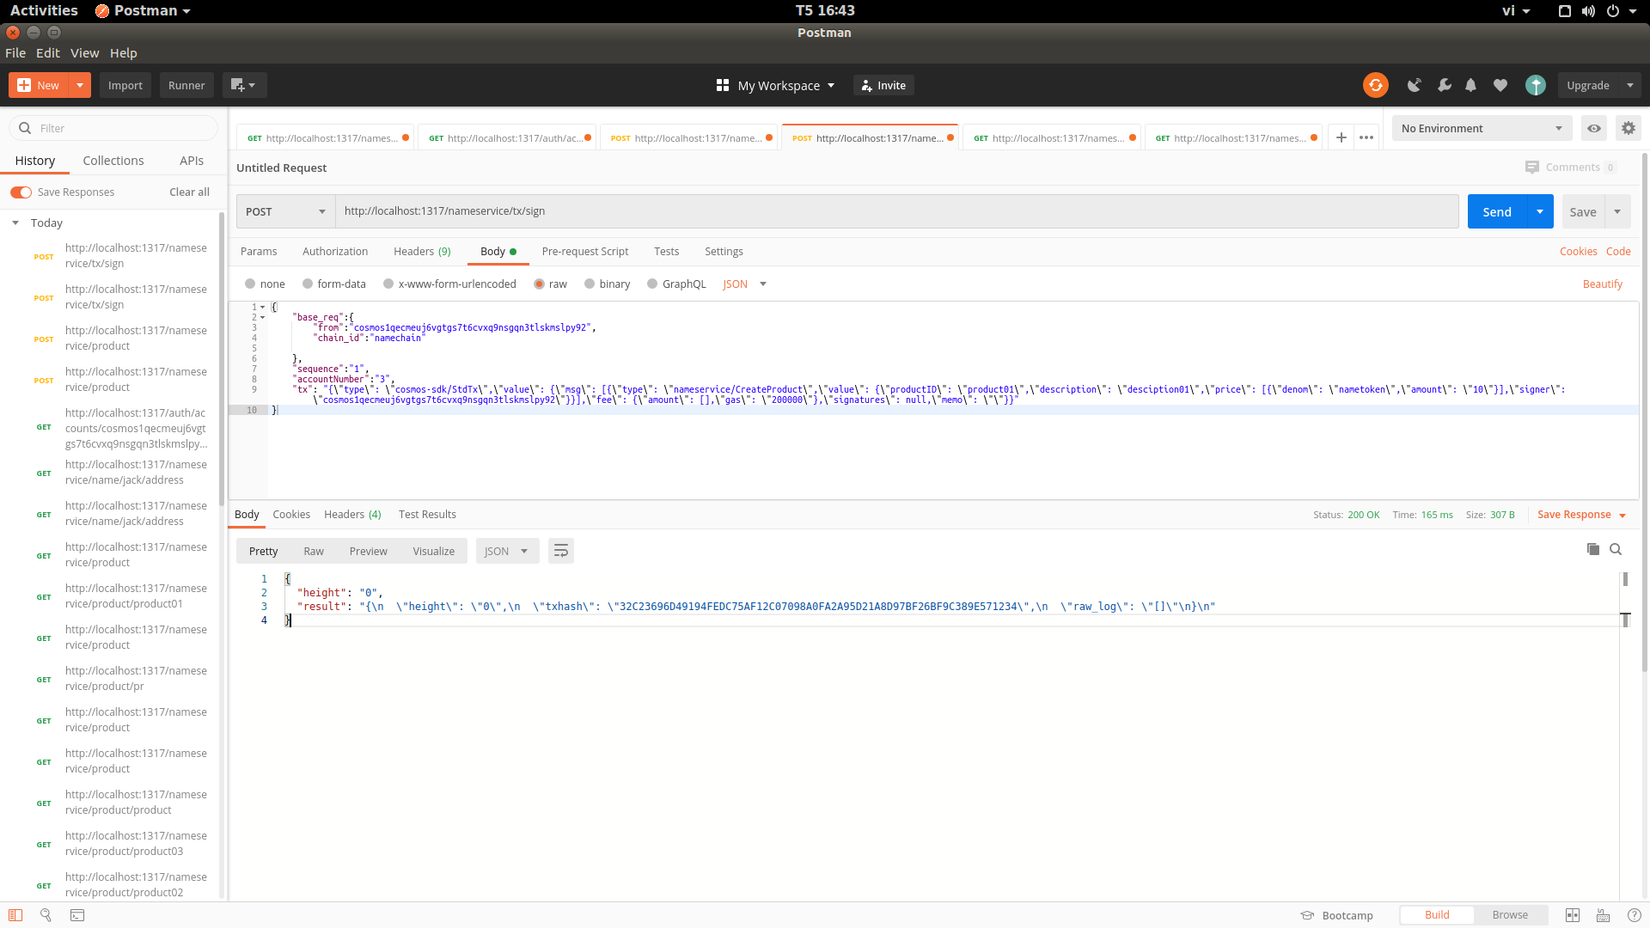Screen dimensions: 1650x928
Task: Add a new request tab
Action: 1341,138
